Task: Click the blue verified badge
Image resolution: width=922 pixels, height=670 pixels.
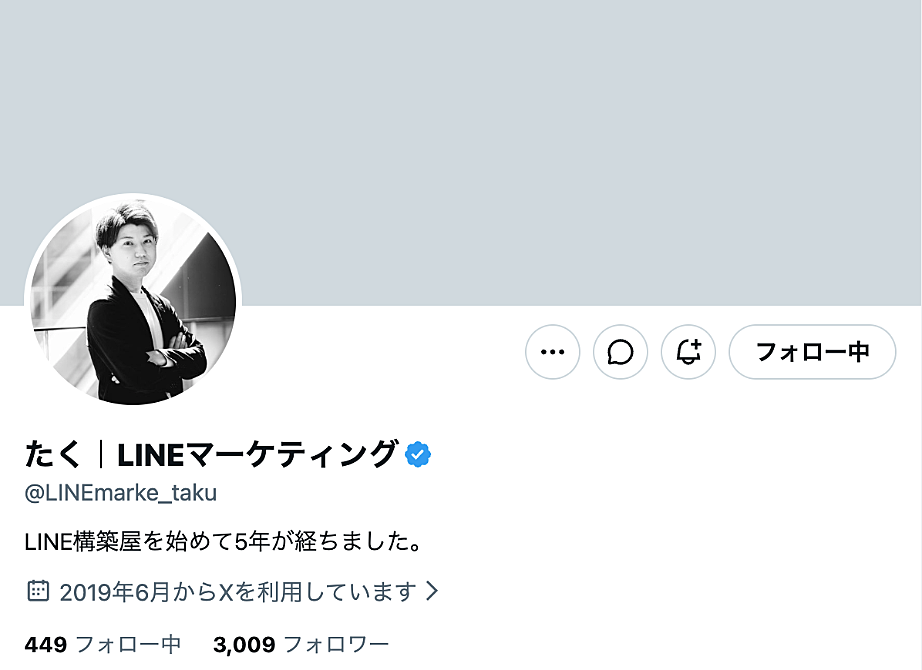Action: point(418,455)
